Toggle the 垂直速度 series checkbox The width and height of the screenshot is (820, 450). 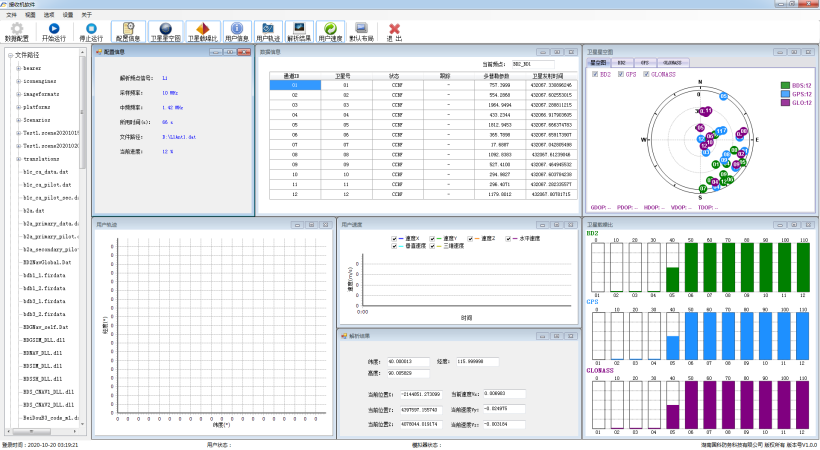[394, 246]
